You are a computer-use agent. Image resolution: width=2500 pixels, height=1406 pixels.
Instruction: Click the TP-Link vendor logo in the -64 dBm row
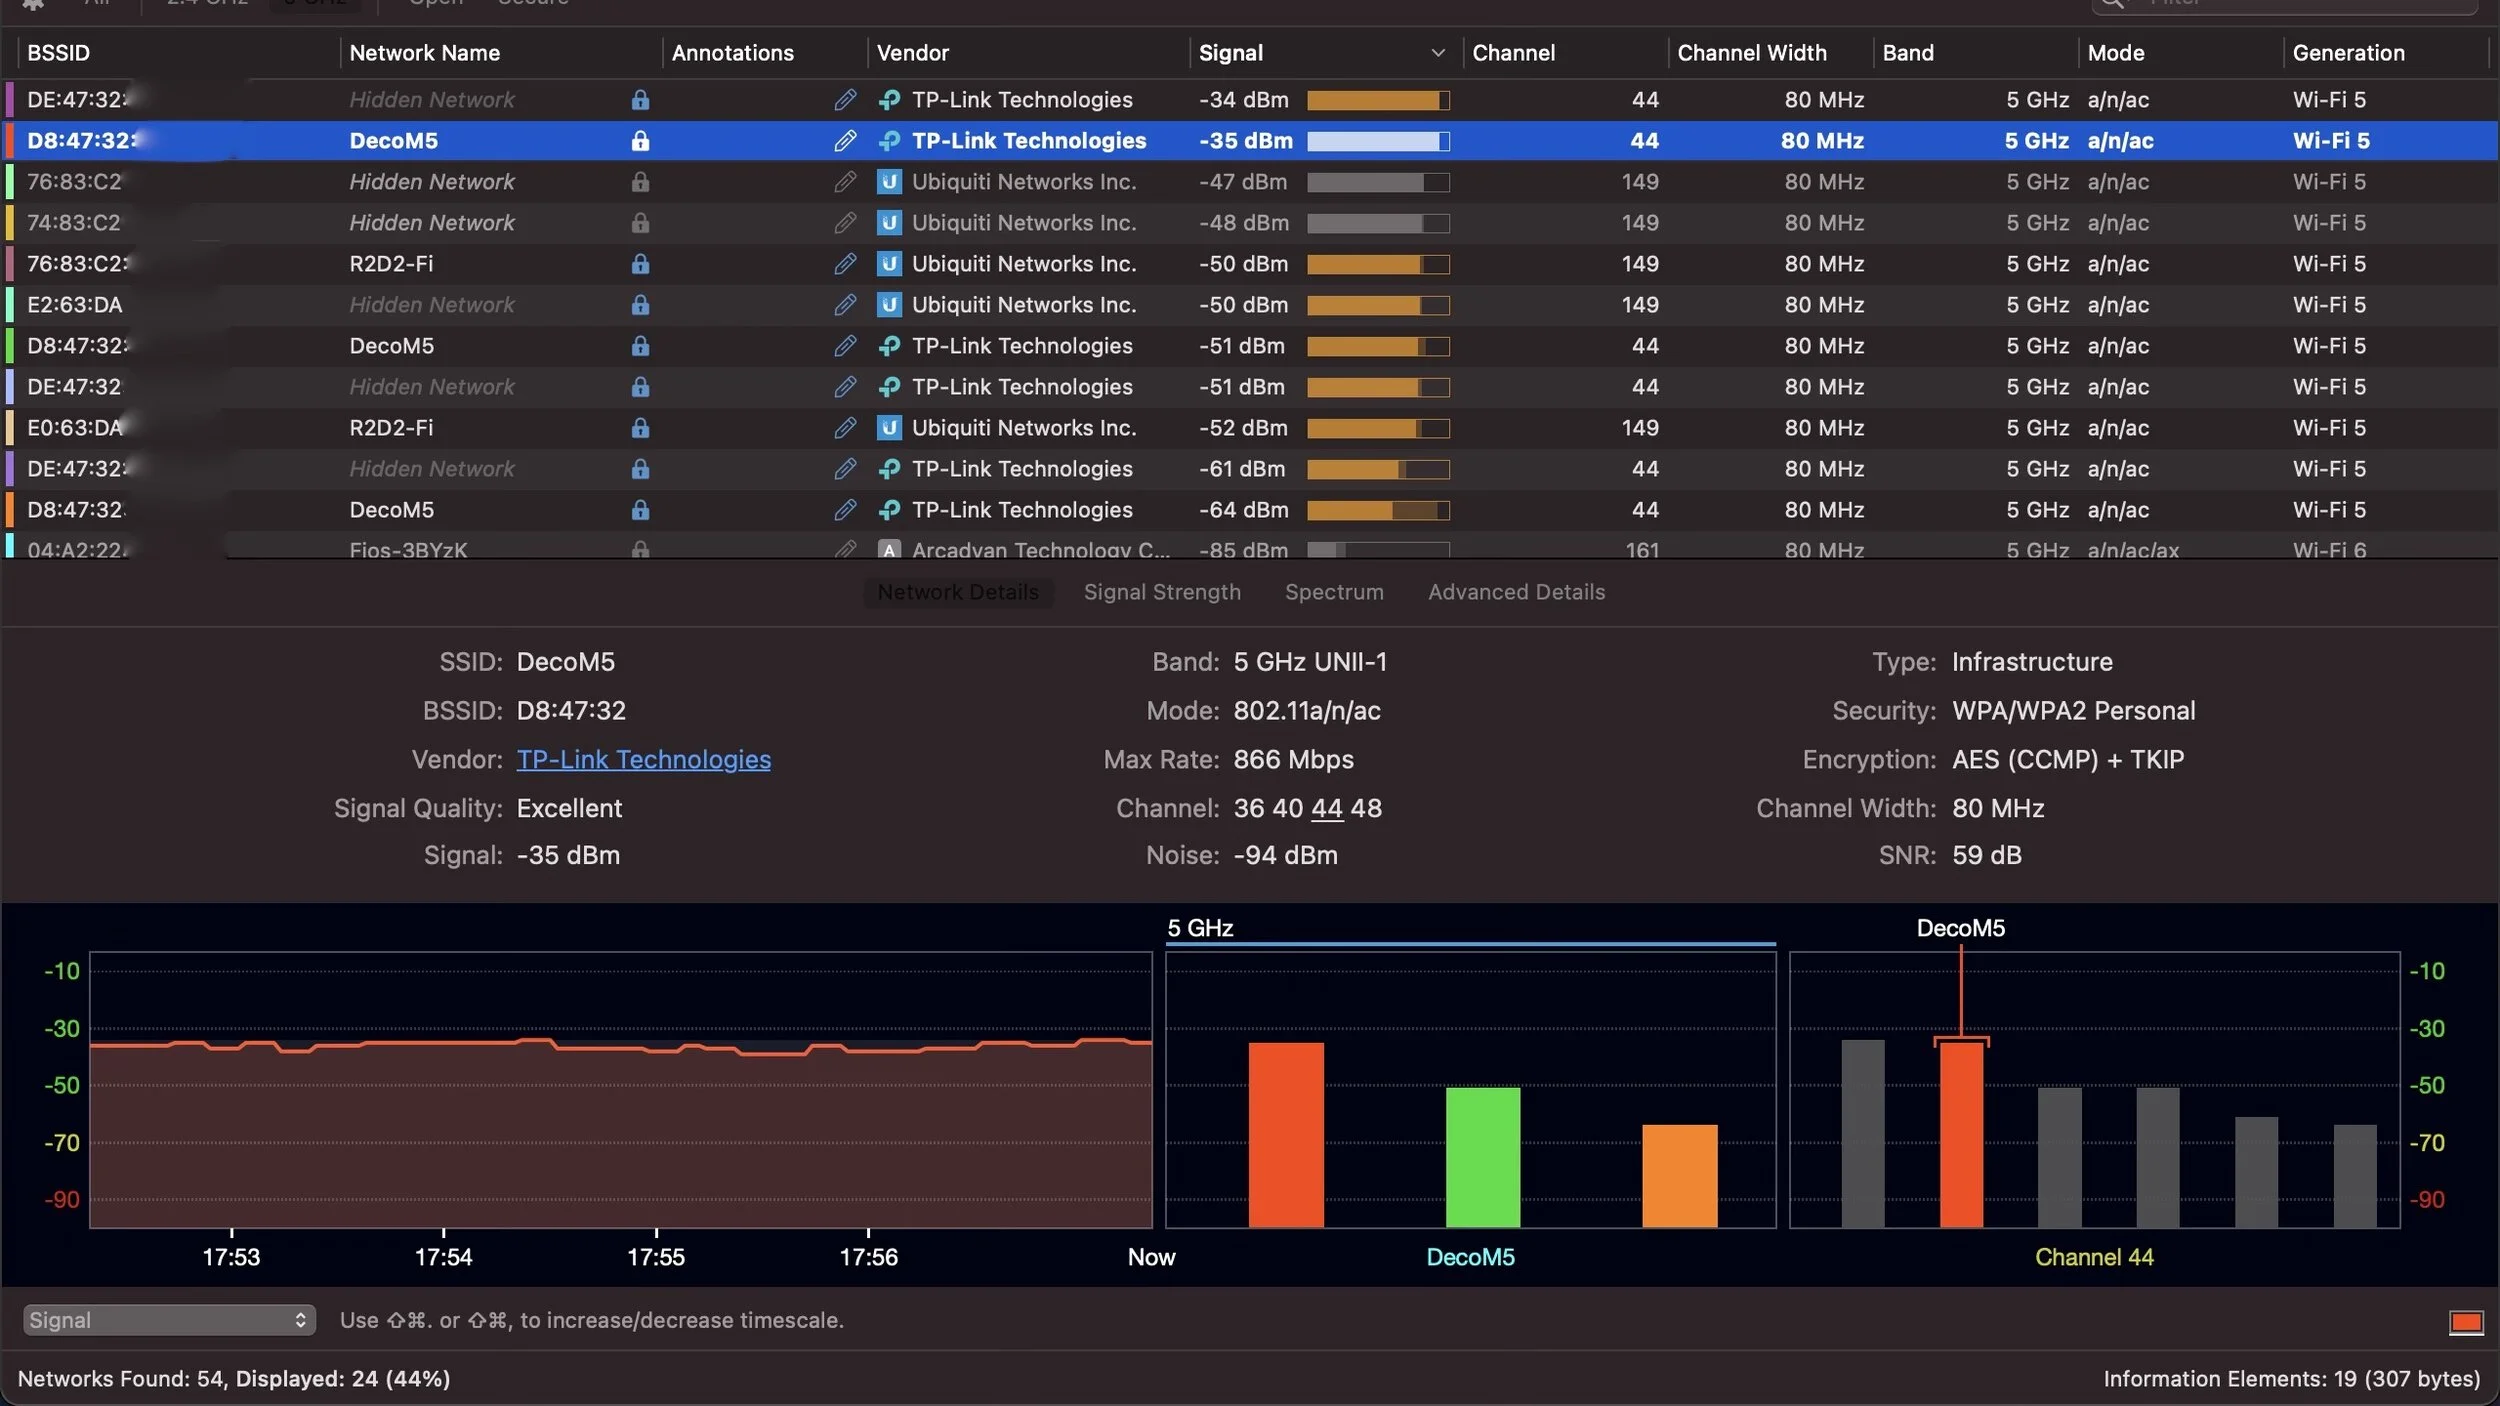pyautogui.click(x=889, y=510)
